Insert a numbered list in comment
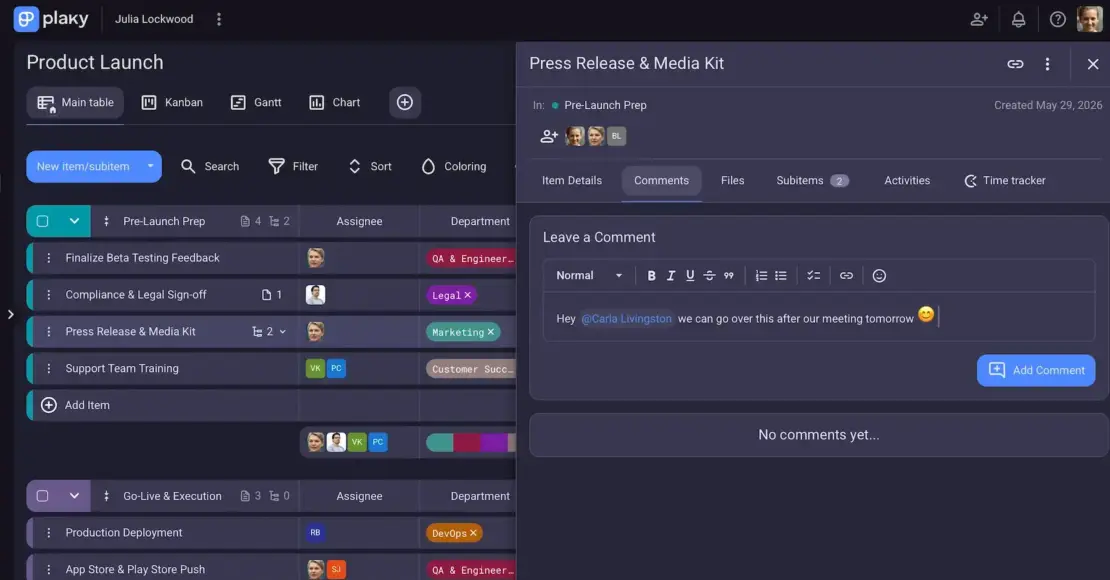Viewport: 1110px width, 580px height. point(761,275)
